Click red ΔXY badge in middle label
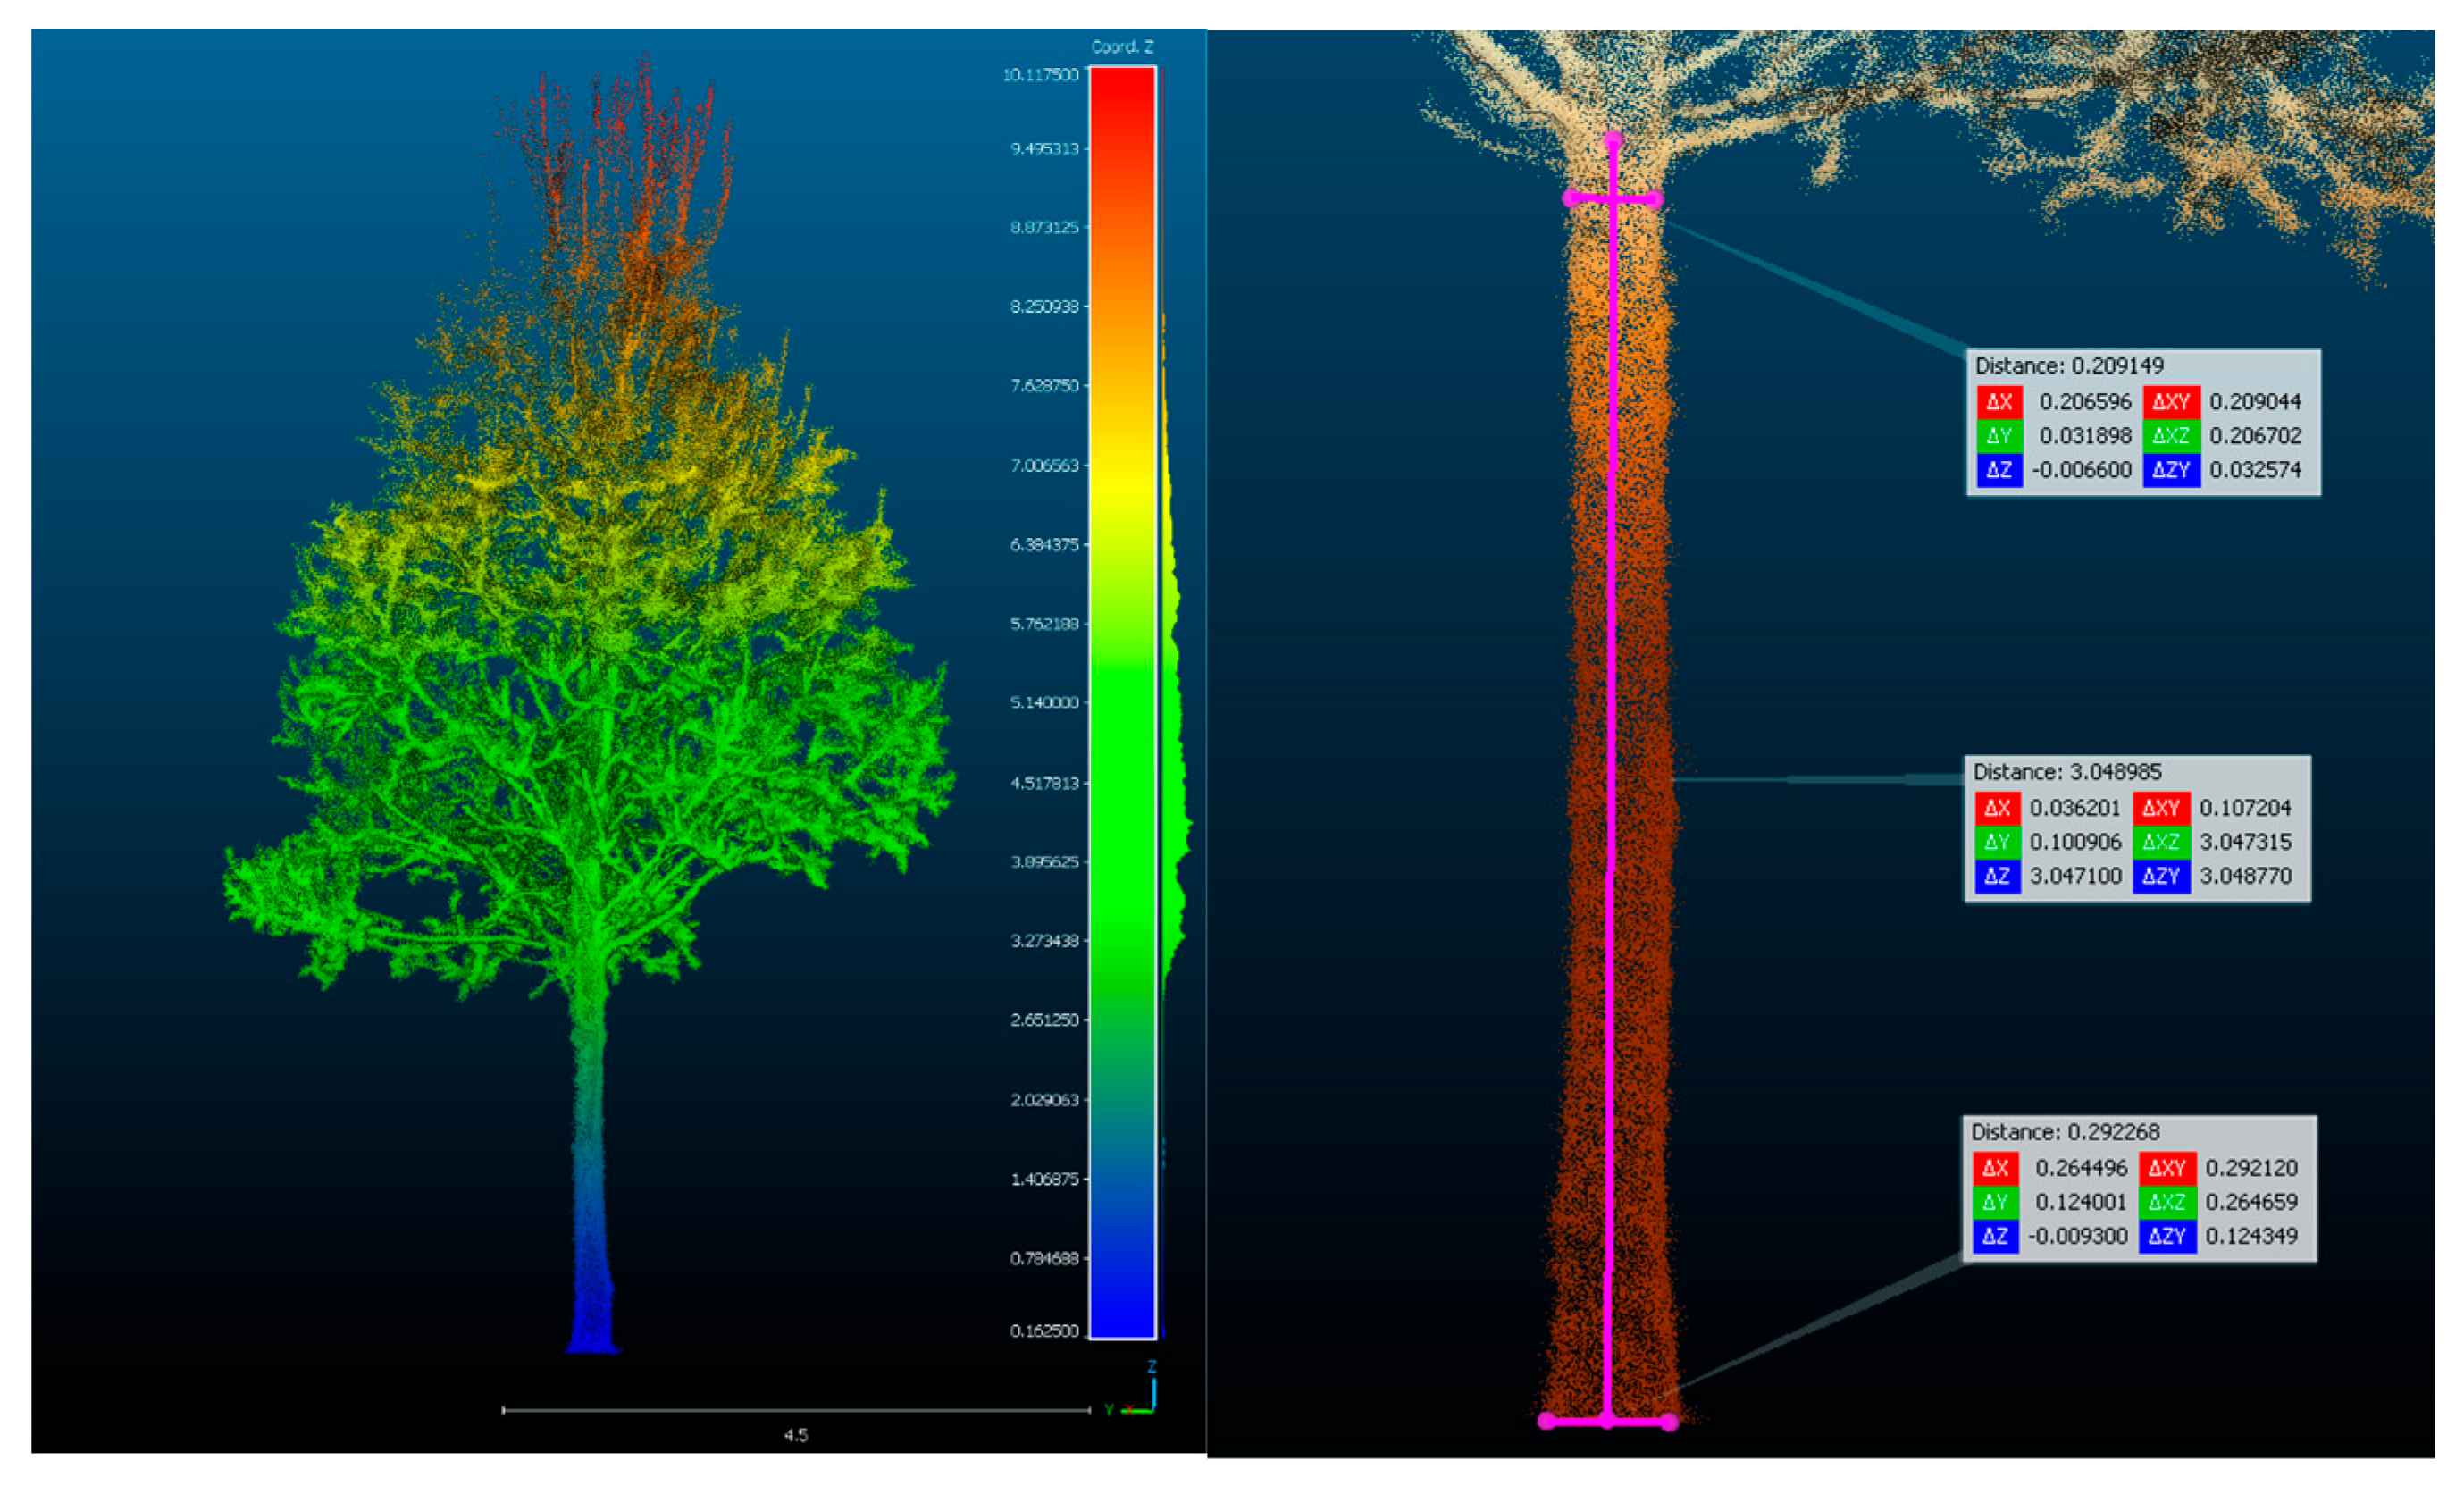Image resolution: width=2464 pixels, height=1486 pixels. coord(2161,808)
